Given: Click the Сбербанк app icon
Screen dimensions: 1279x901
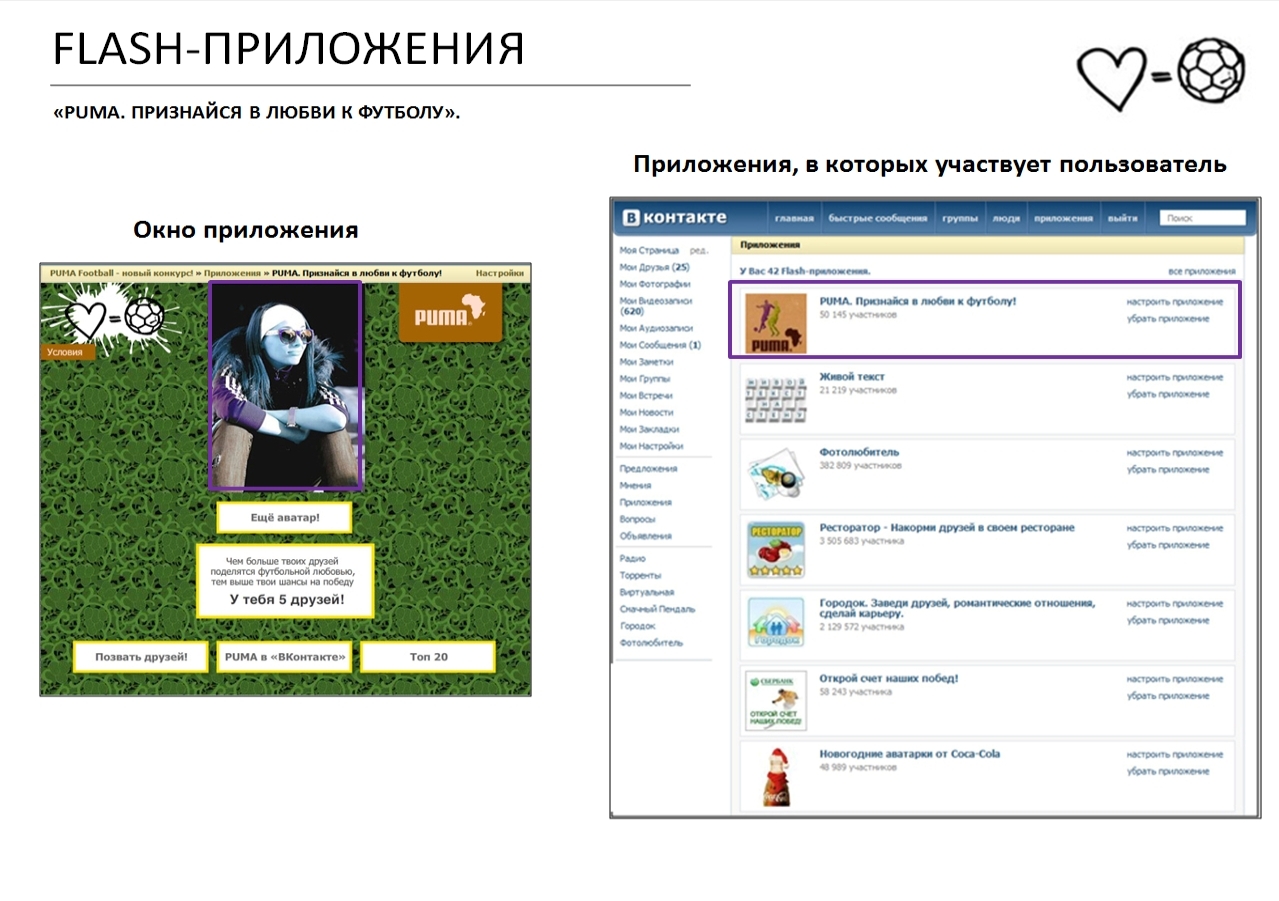Looking at the screenshot, I should click(x=776, y=701).
